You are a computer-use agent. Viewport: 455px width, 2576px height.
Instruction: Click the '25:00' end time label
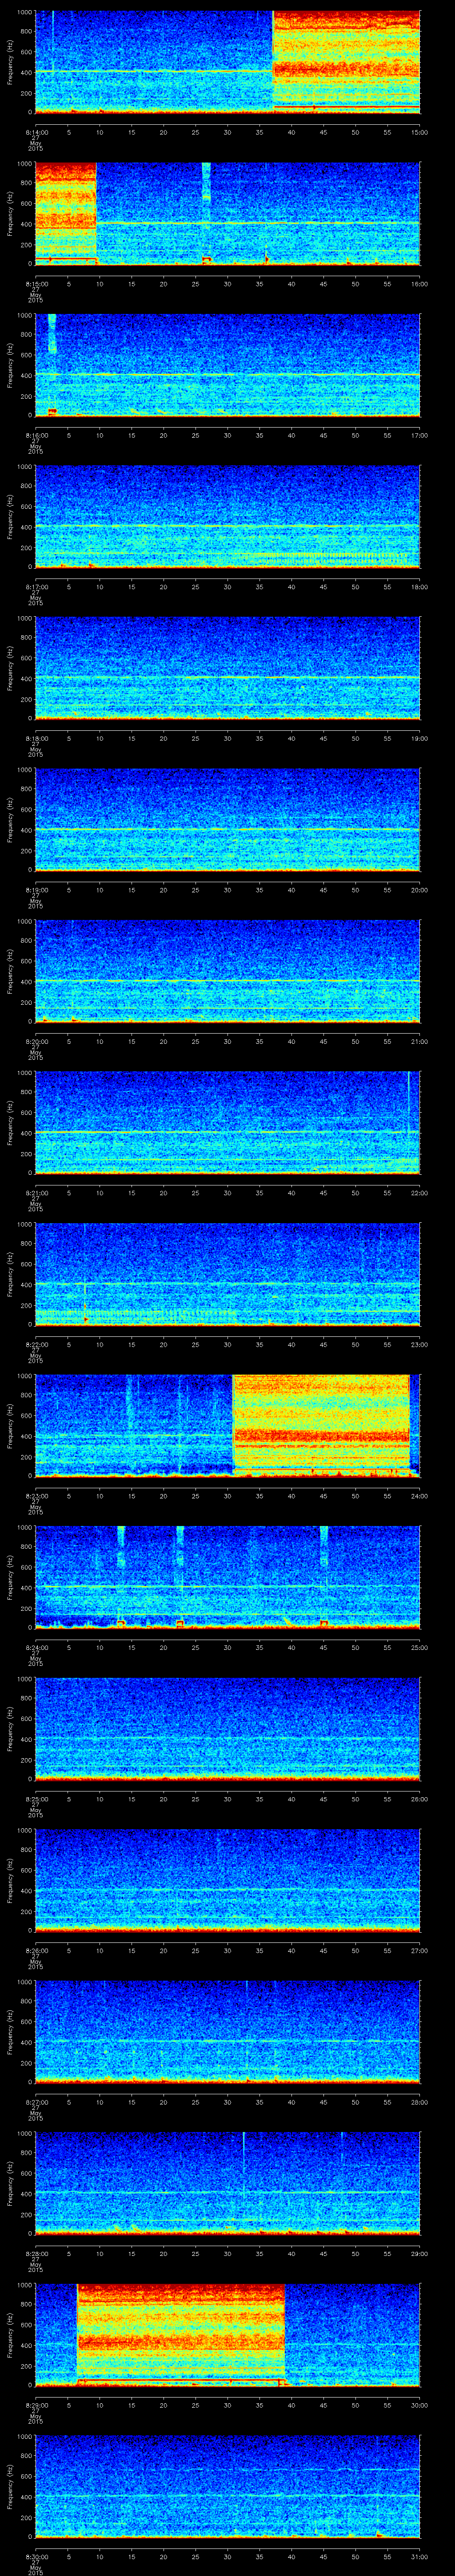(419, 1649)
